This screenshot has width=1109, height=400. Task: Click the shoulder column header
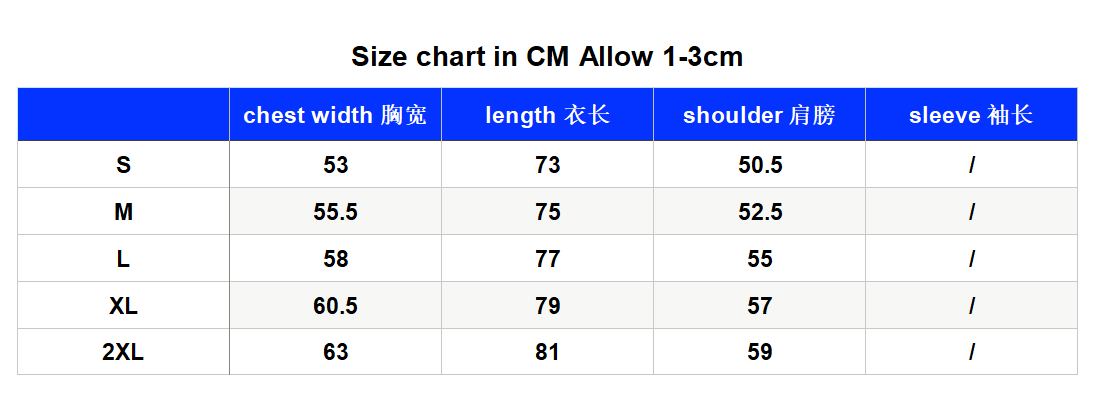760,115
